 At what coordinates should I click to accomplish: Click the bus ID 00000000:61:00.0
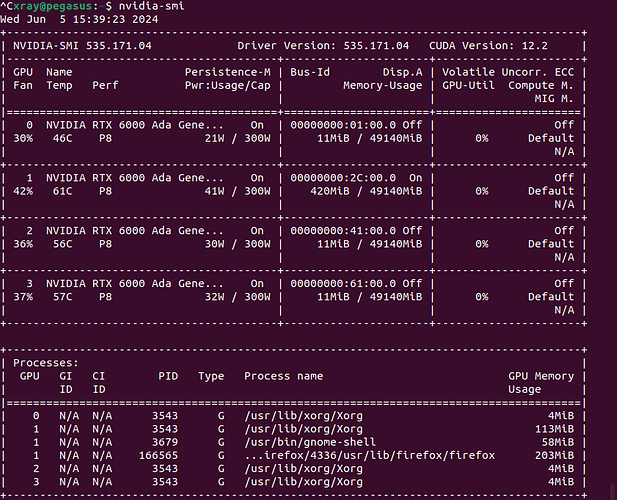pos(343,284)
